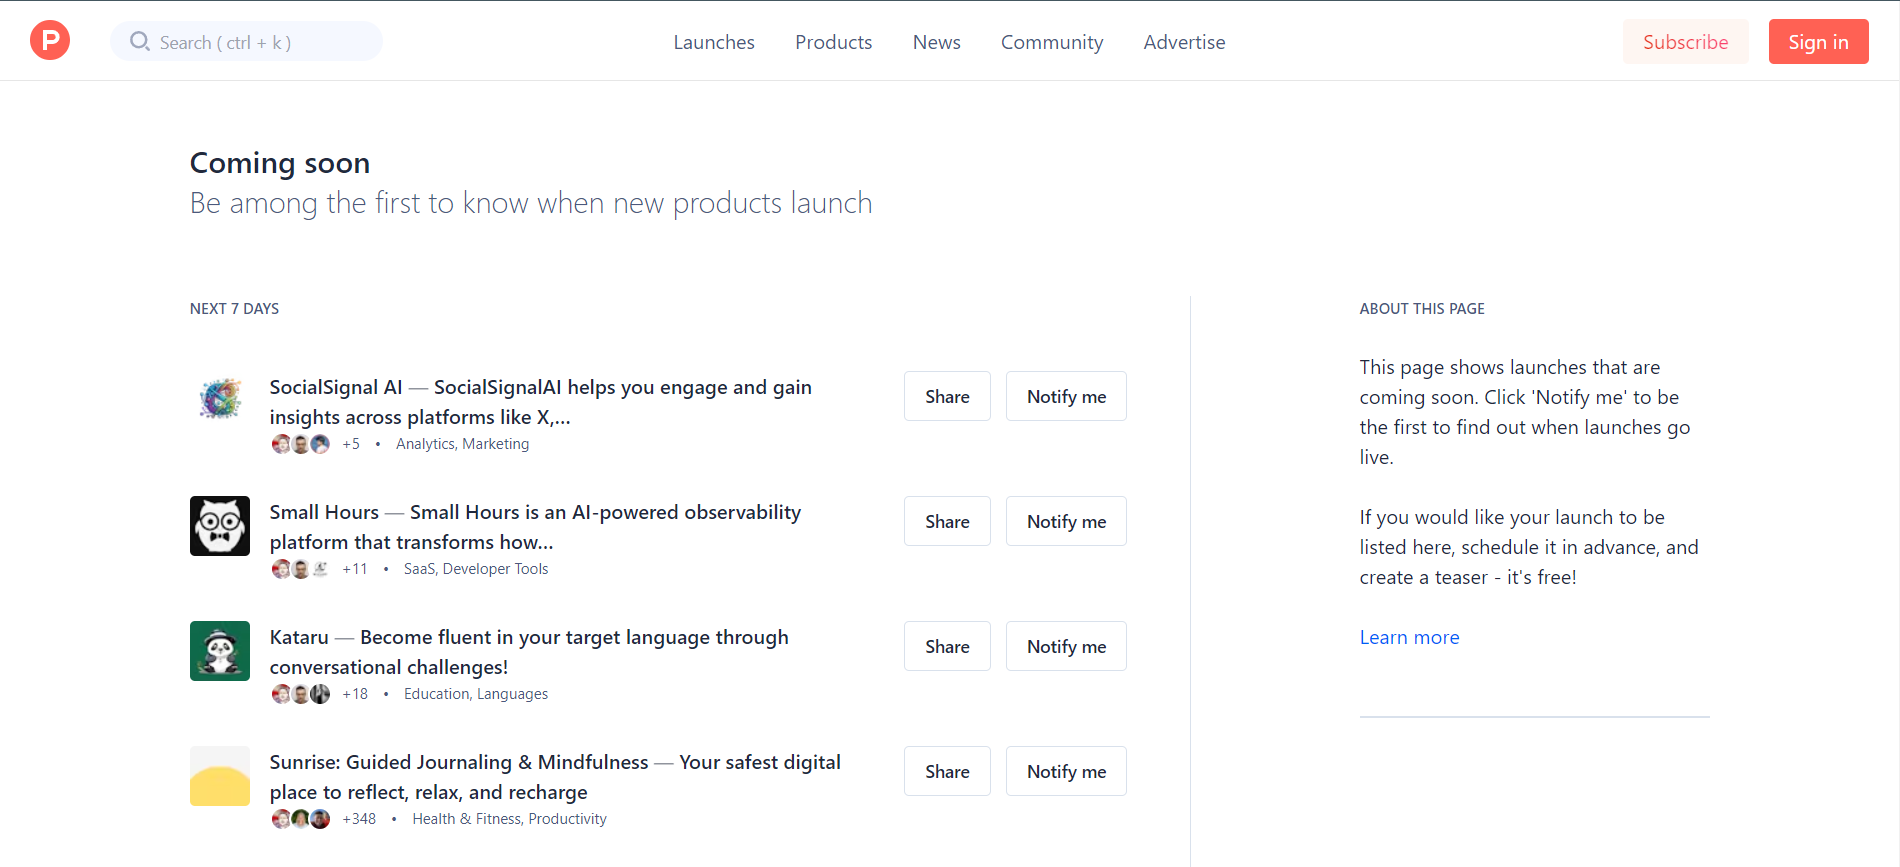Open the Analytics topic tag
Screen dimensions: 1900x867
pos(425,444)
